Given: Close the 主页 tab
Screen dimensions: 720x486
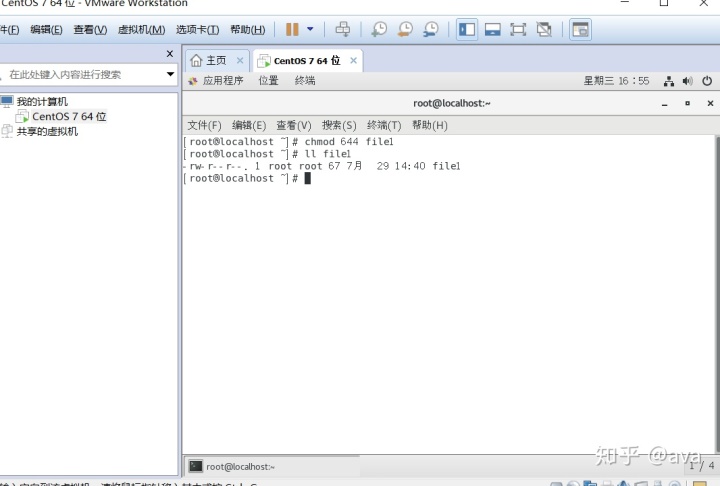Looking at the screenshot, I should click(240, 60).
